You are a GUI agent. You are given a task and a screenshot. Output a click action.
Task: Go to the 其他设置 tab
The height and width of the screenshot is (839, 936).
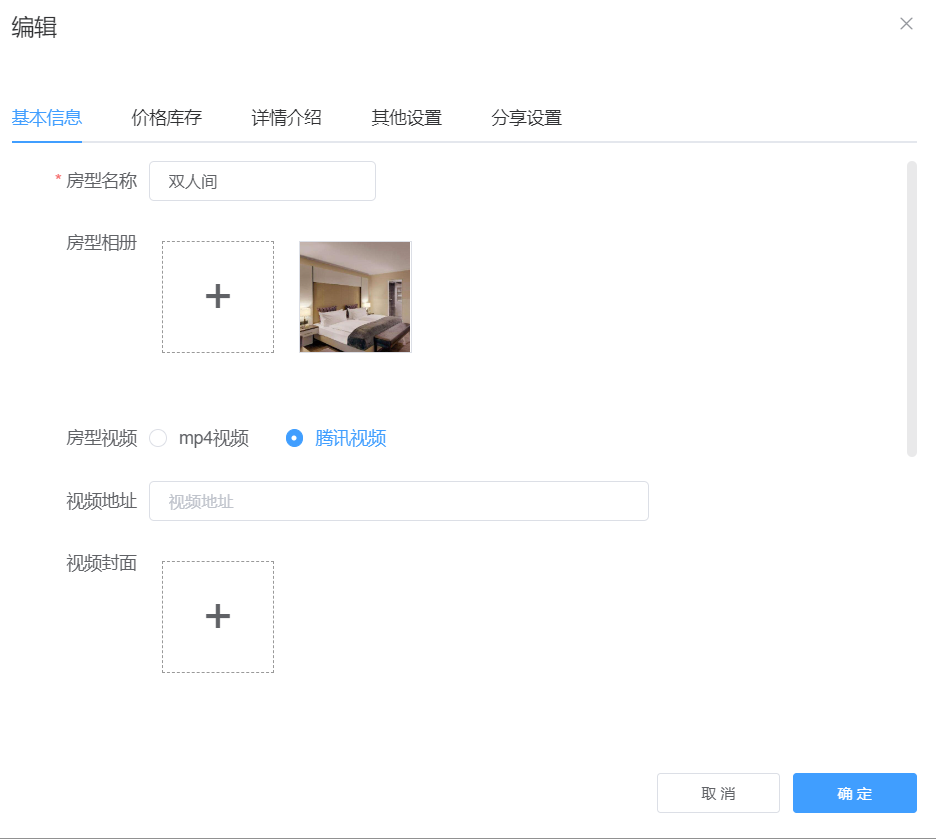point(407,118)
